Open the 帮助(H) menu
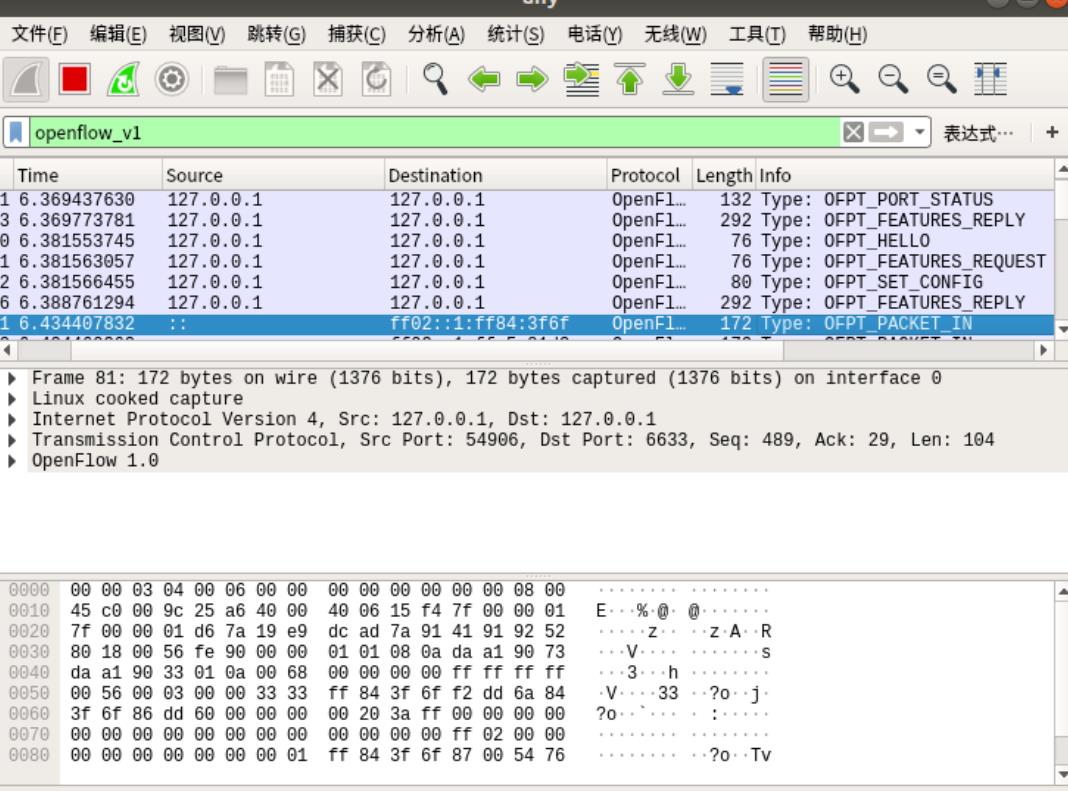 [x=837, y=33]
